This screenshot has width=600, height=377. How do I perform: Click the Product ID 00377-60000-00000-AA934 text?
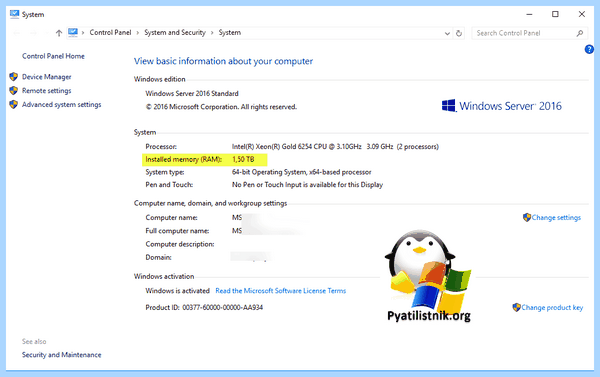tap(204, 307)
